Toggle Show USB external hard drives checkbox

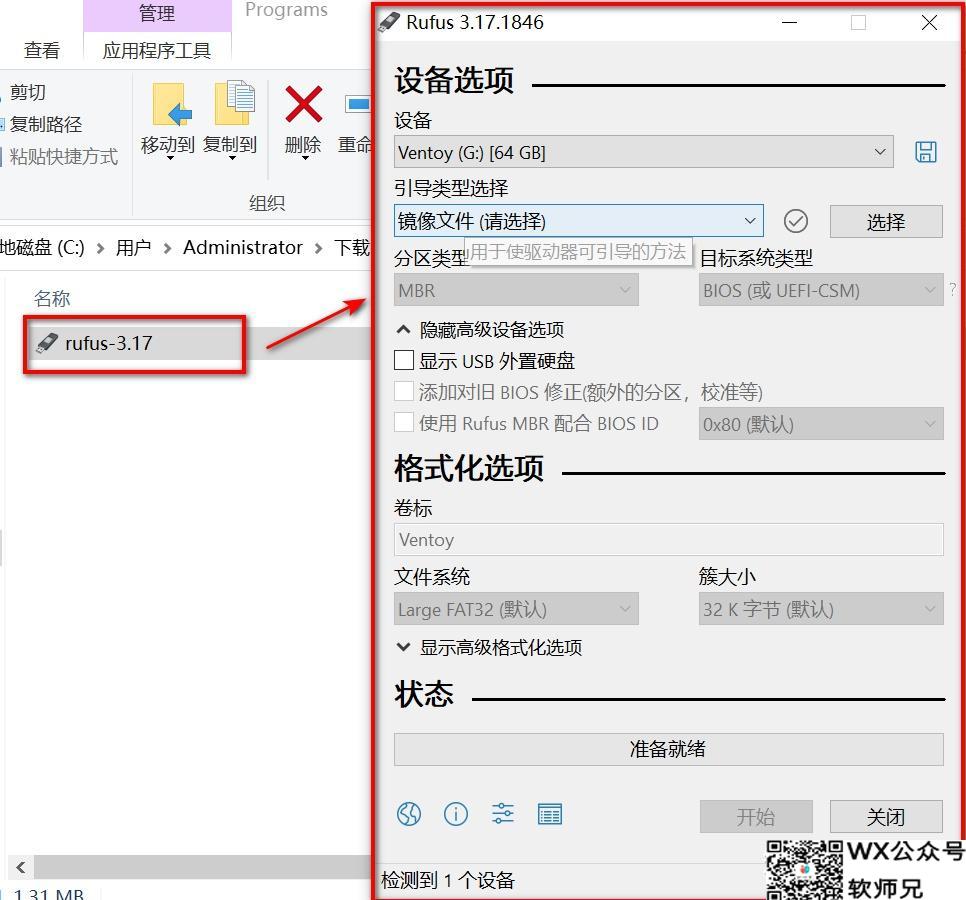coord(404,360)
